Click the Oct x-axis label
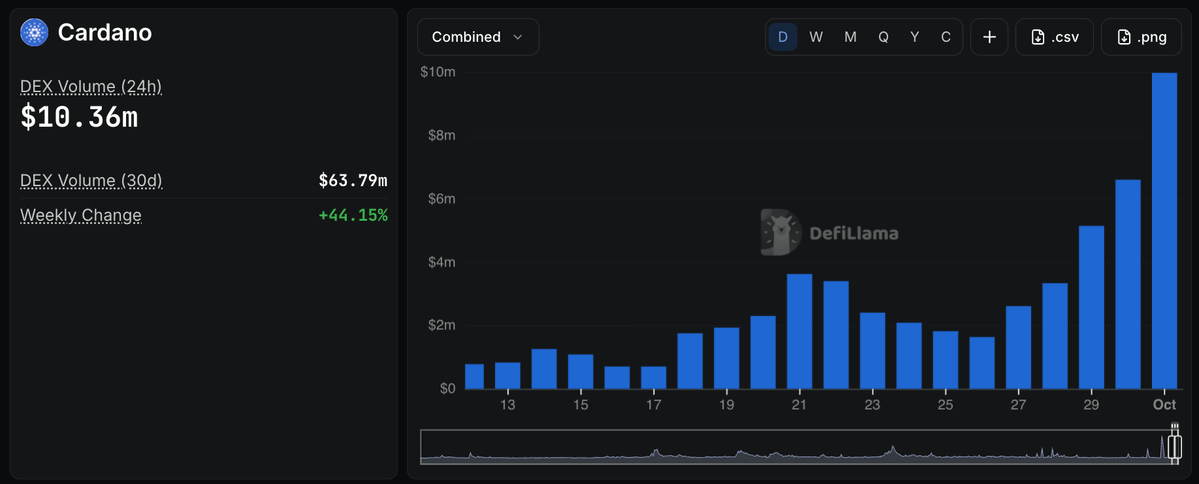The image size is (1199, 484). click(1165, 404)
